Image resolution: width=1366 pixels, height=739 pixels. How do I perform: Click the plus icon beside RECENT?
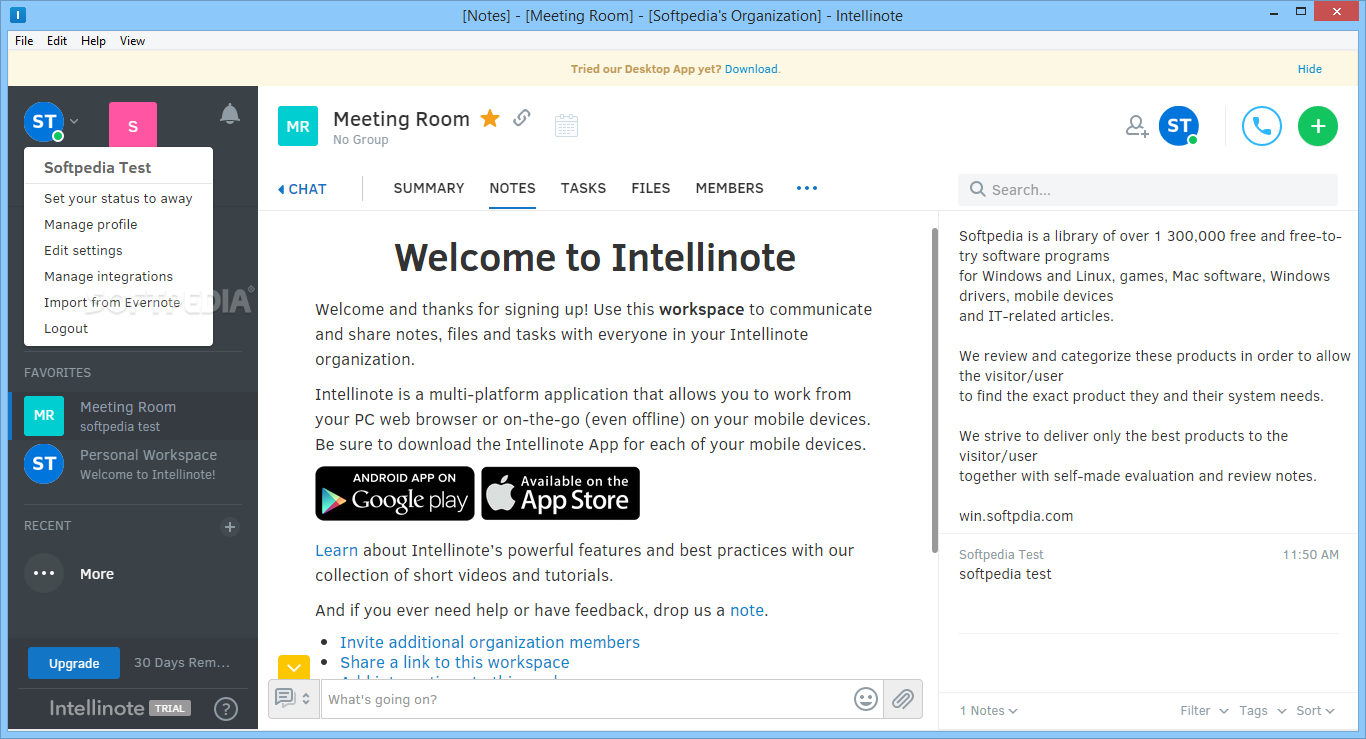click(x=230, y=526)
